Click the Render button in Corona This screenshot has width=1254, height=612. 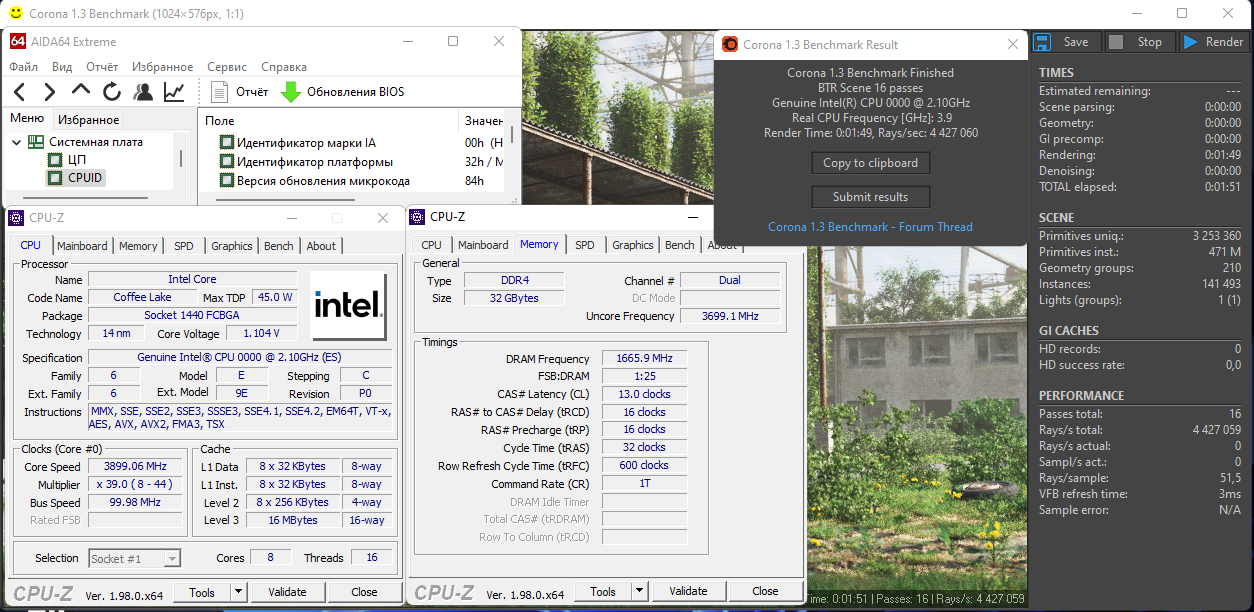click(1213, 42)
